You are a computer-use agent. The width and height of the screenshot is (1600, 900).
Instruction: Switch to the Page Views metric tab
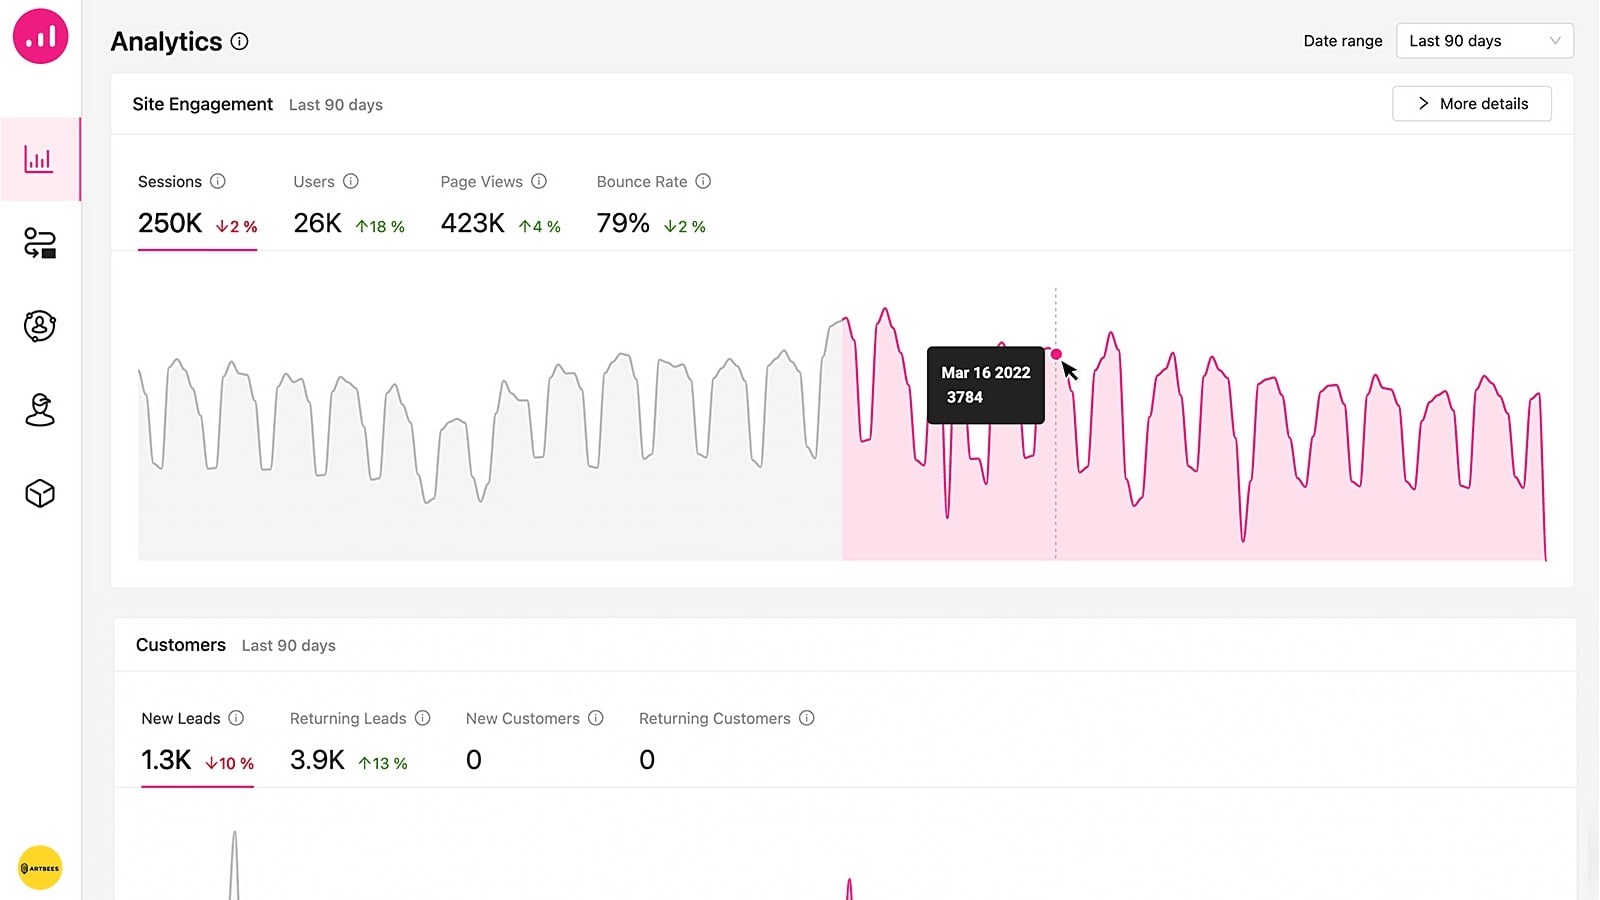point(500,207)
